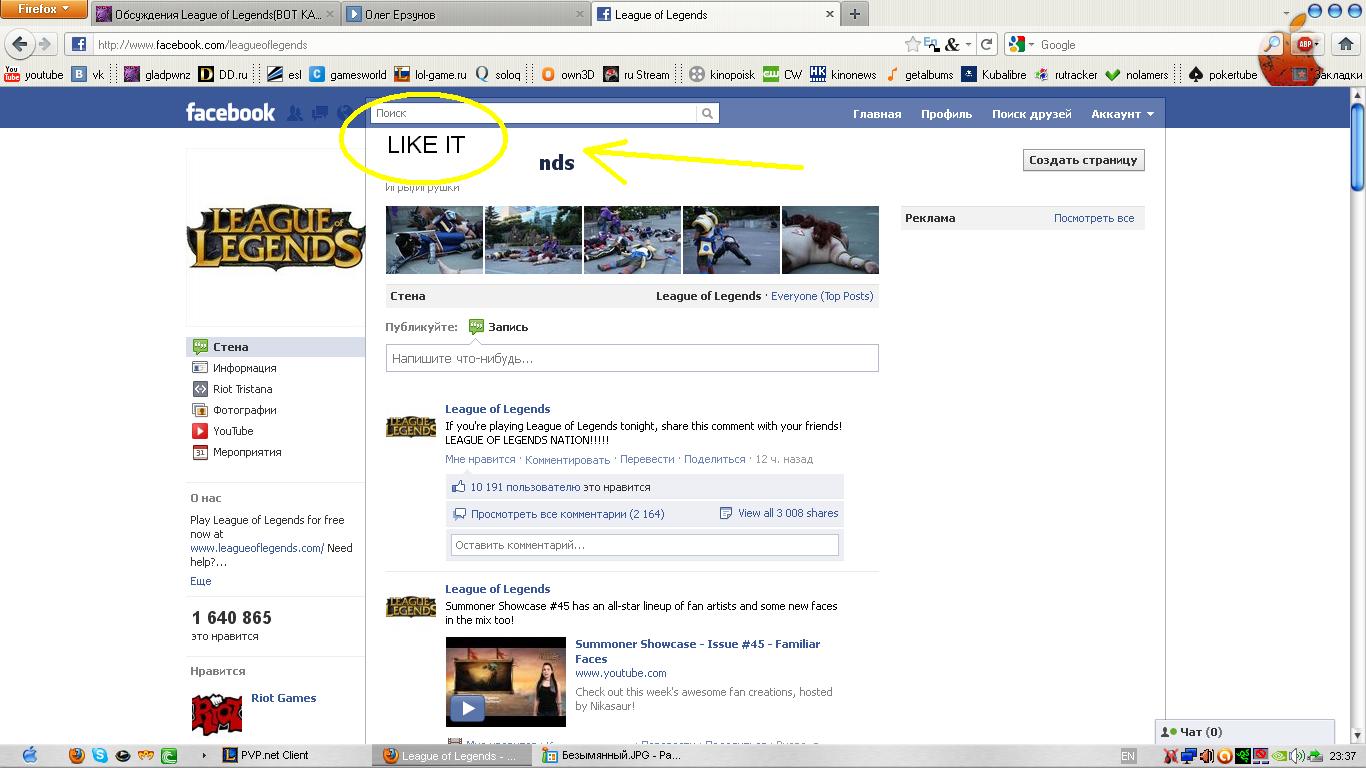Reload the page in Firefox

(x=987, y=44)
